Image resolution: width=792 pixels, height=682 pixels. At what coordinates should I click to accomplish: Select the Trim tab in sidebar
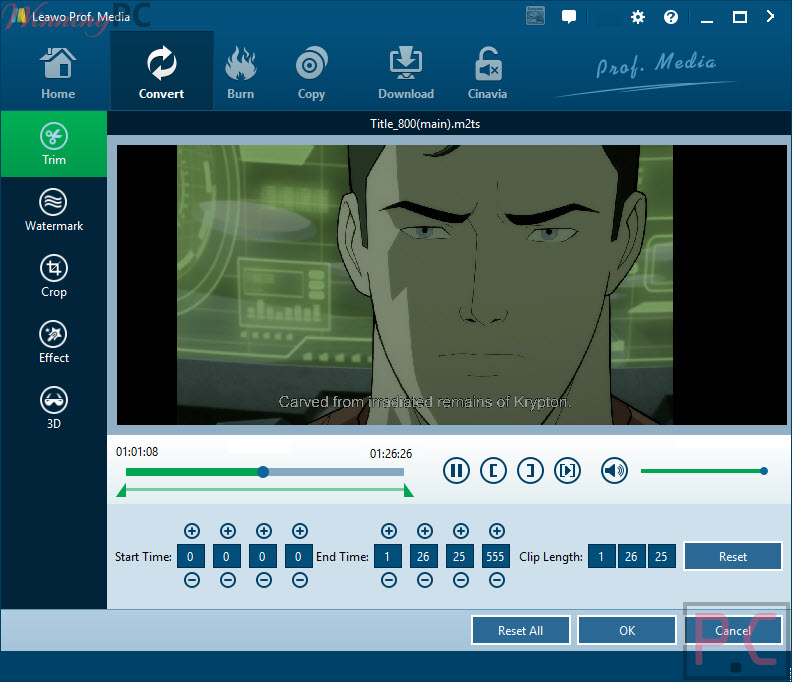pyautogui.click(x=54, y=144)
